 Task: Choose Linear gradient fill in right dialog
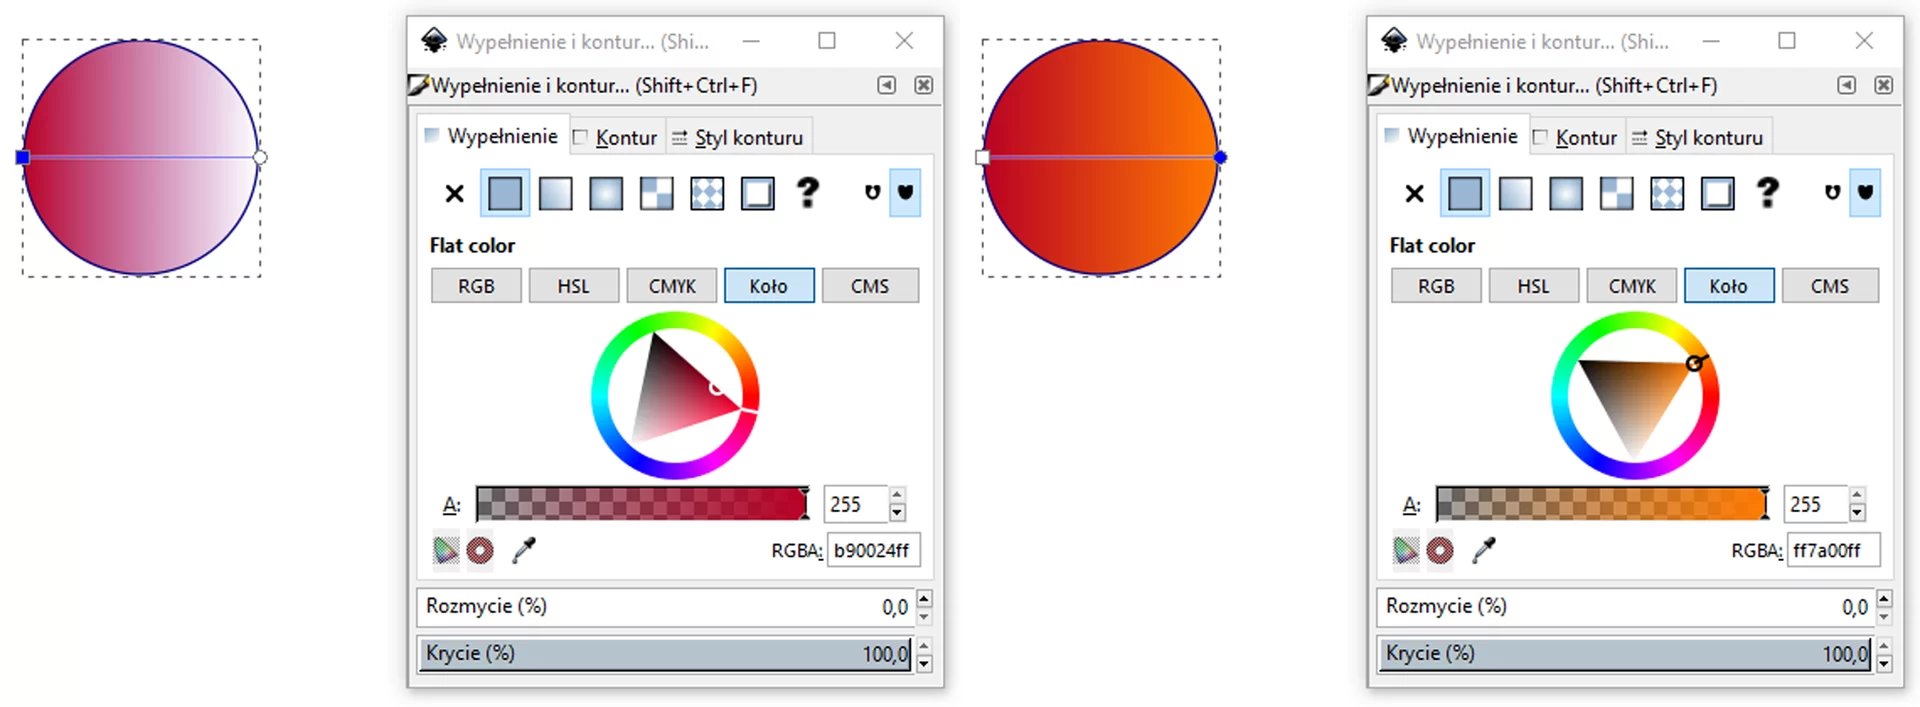tap(1515, 193)
